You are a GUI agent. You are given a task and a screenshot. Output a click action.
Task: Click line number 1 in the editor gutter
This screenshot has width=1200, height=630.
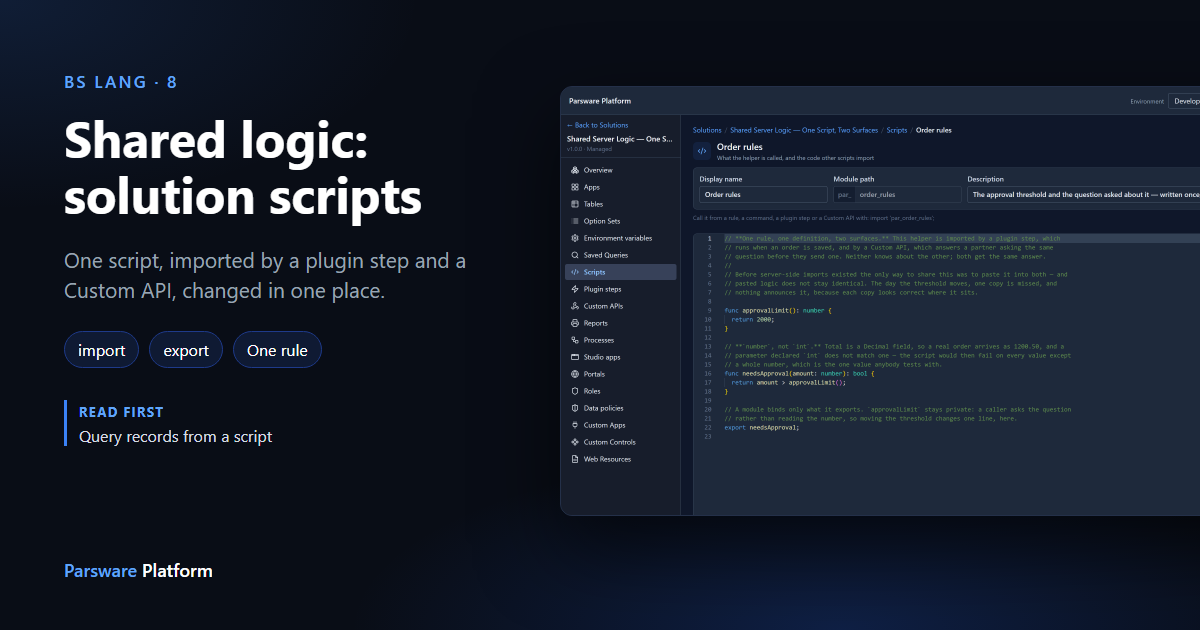[x=709, y=239]
